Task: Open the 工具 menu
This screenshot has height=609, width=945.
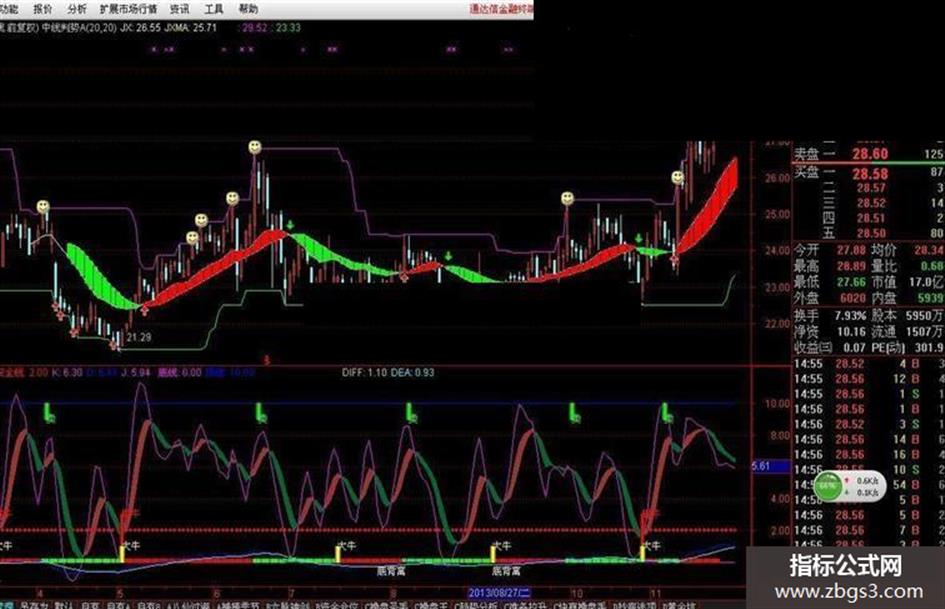Action: (214, 9)
